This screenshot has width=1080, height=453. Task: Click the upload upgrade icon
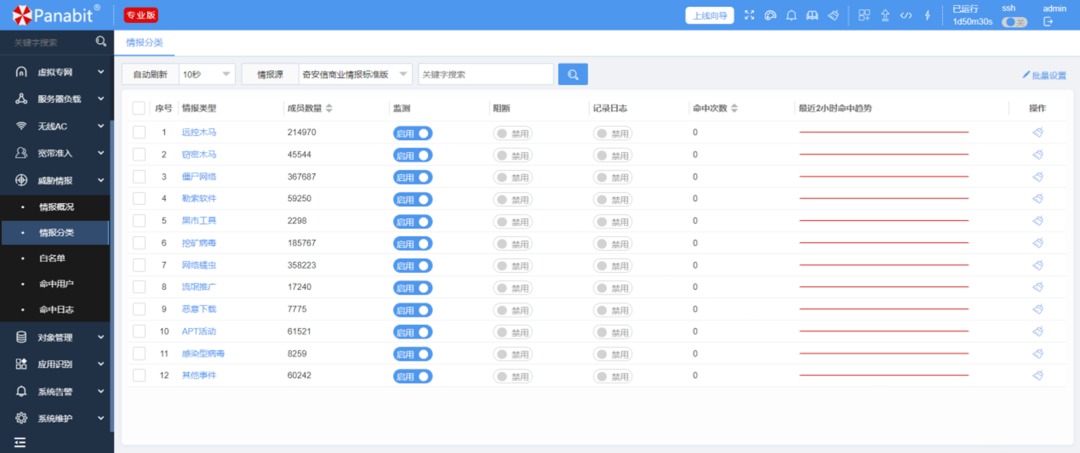(886, 16)
